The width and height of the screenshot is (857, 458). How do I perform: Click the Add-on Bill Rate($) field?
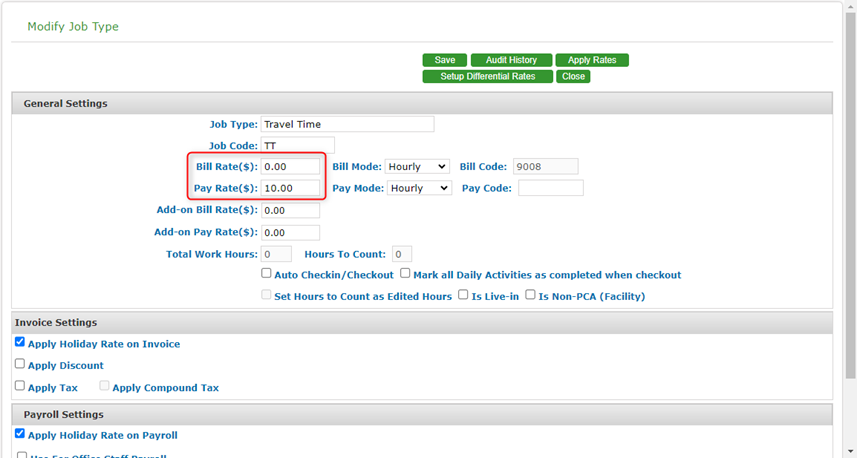(290, 211)
